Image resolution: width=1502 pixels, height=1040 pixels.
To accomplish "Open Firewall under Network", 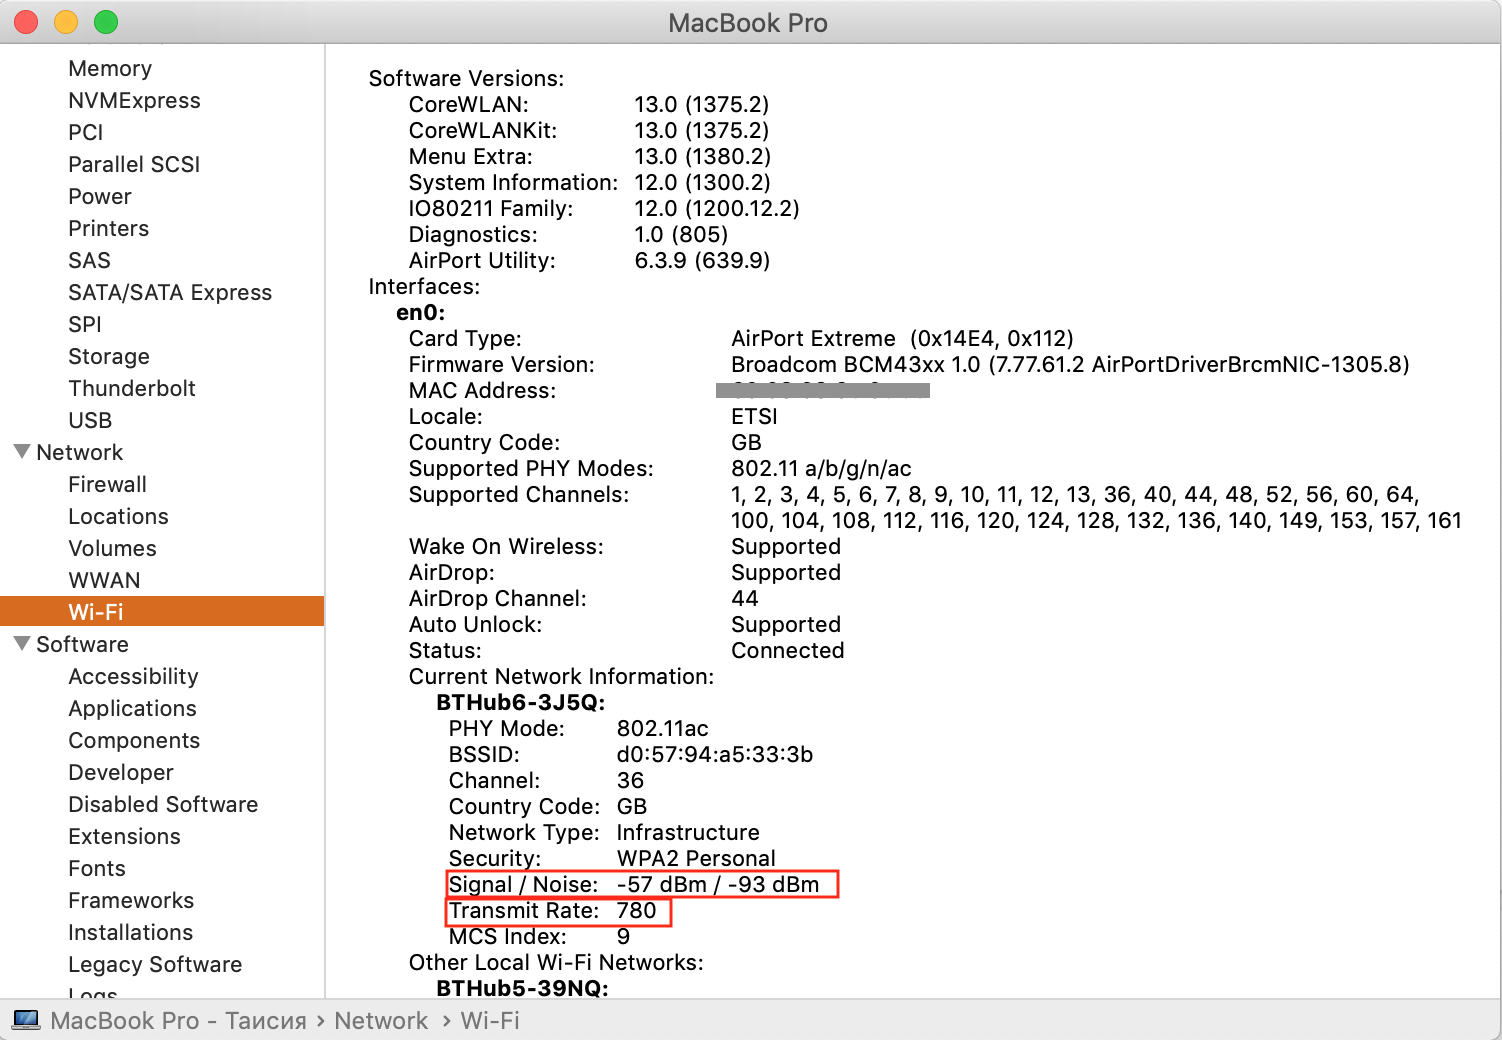I will pyautogui.click(x=107, y=484).
